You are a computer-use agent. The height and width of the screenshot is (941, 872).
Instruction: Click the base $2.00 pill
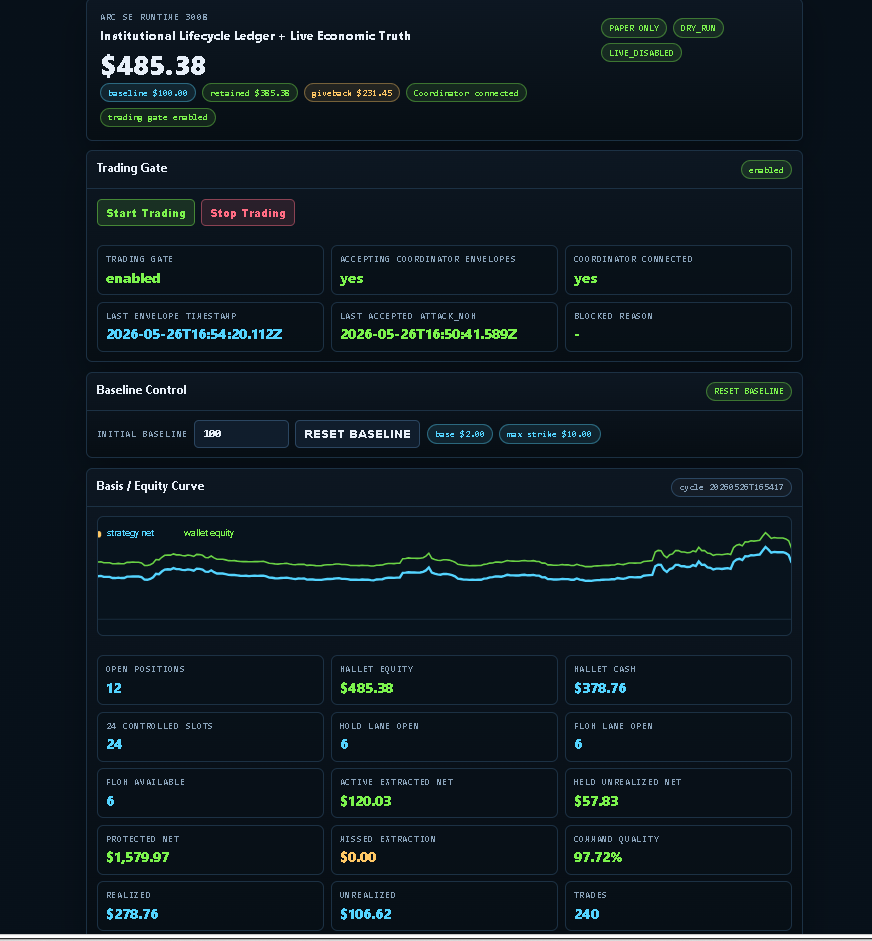[460, 434]
